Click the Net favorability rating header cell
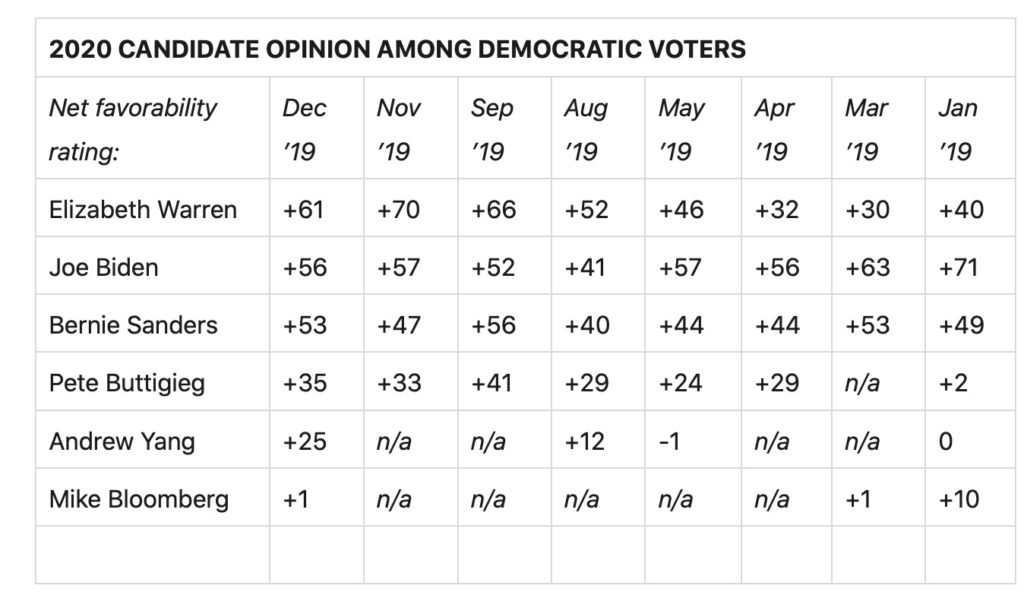The image size is (1024, 595). 133,129
